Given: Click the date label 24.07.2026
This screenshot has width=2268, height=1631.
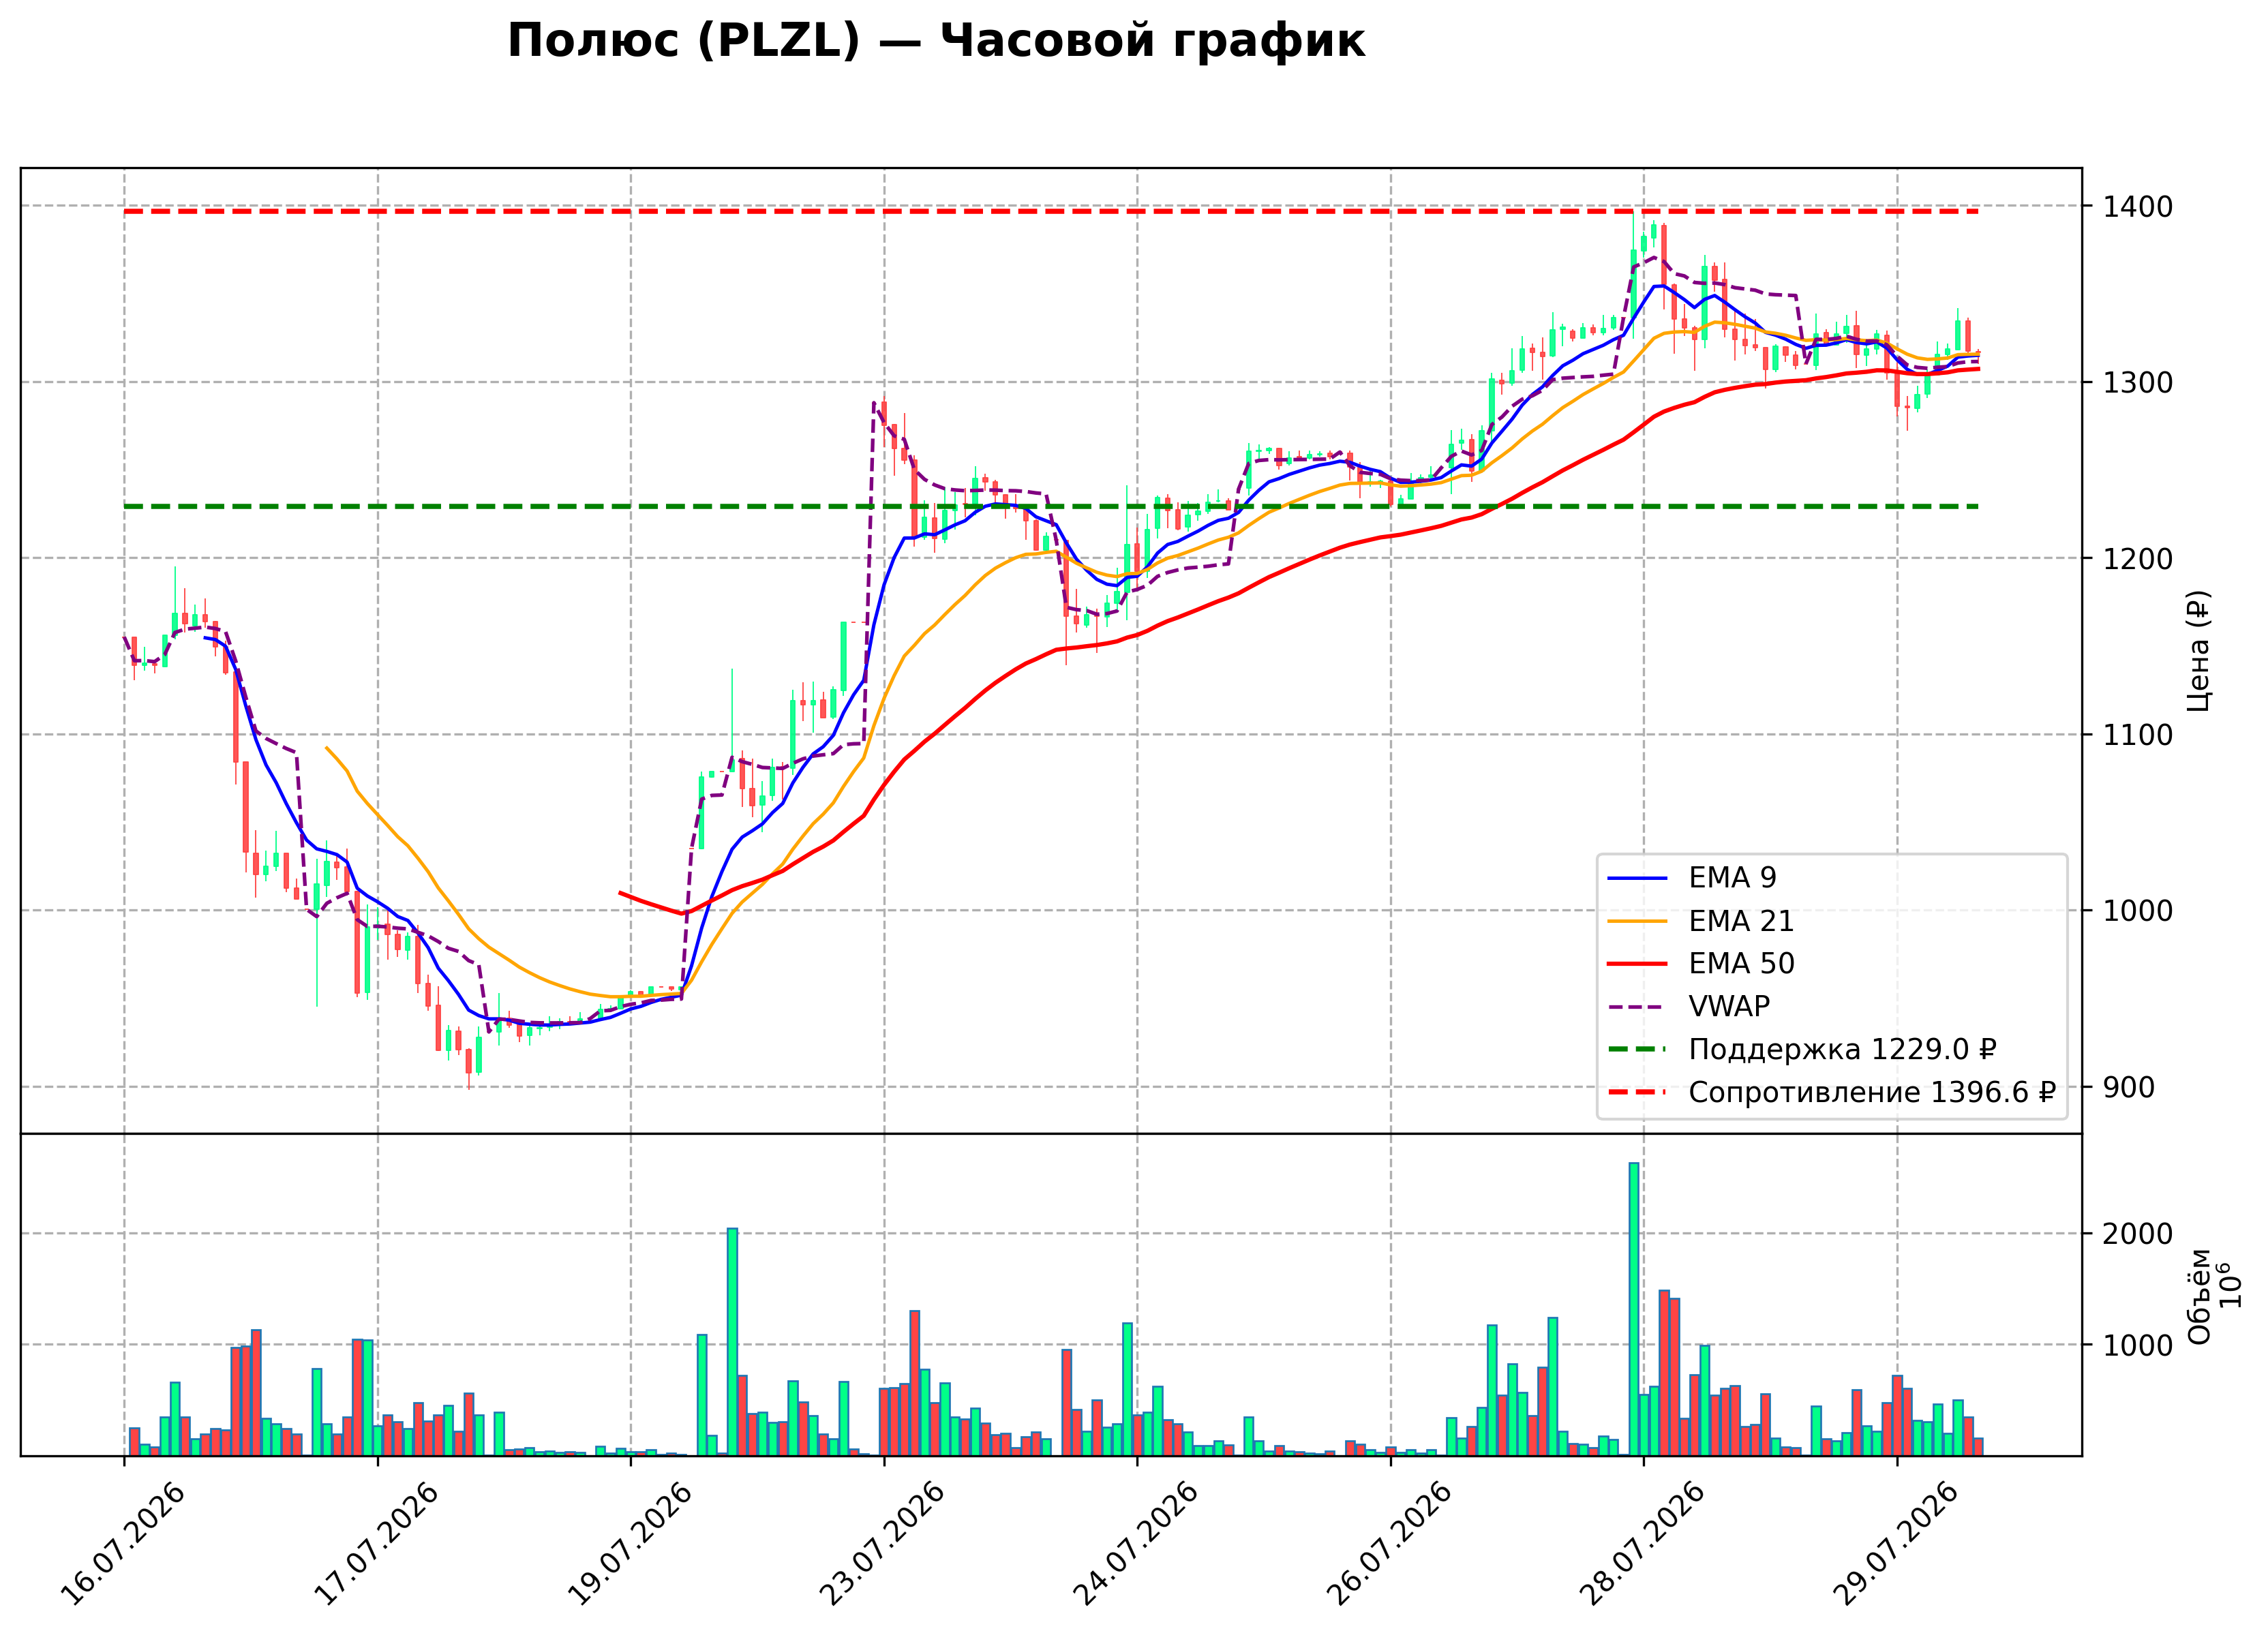Looking at the screenshot, I should point(1135,1544).
